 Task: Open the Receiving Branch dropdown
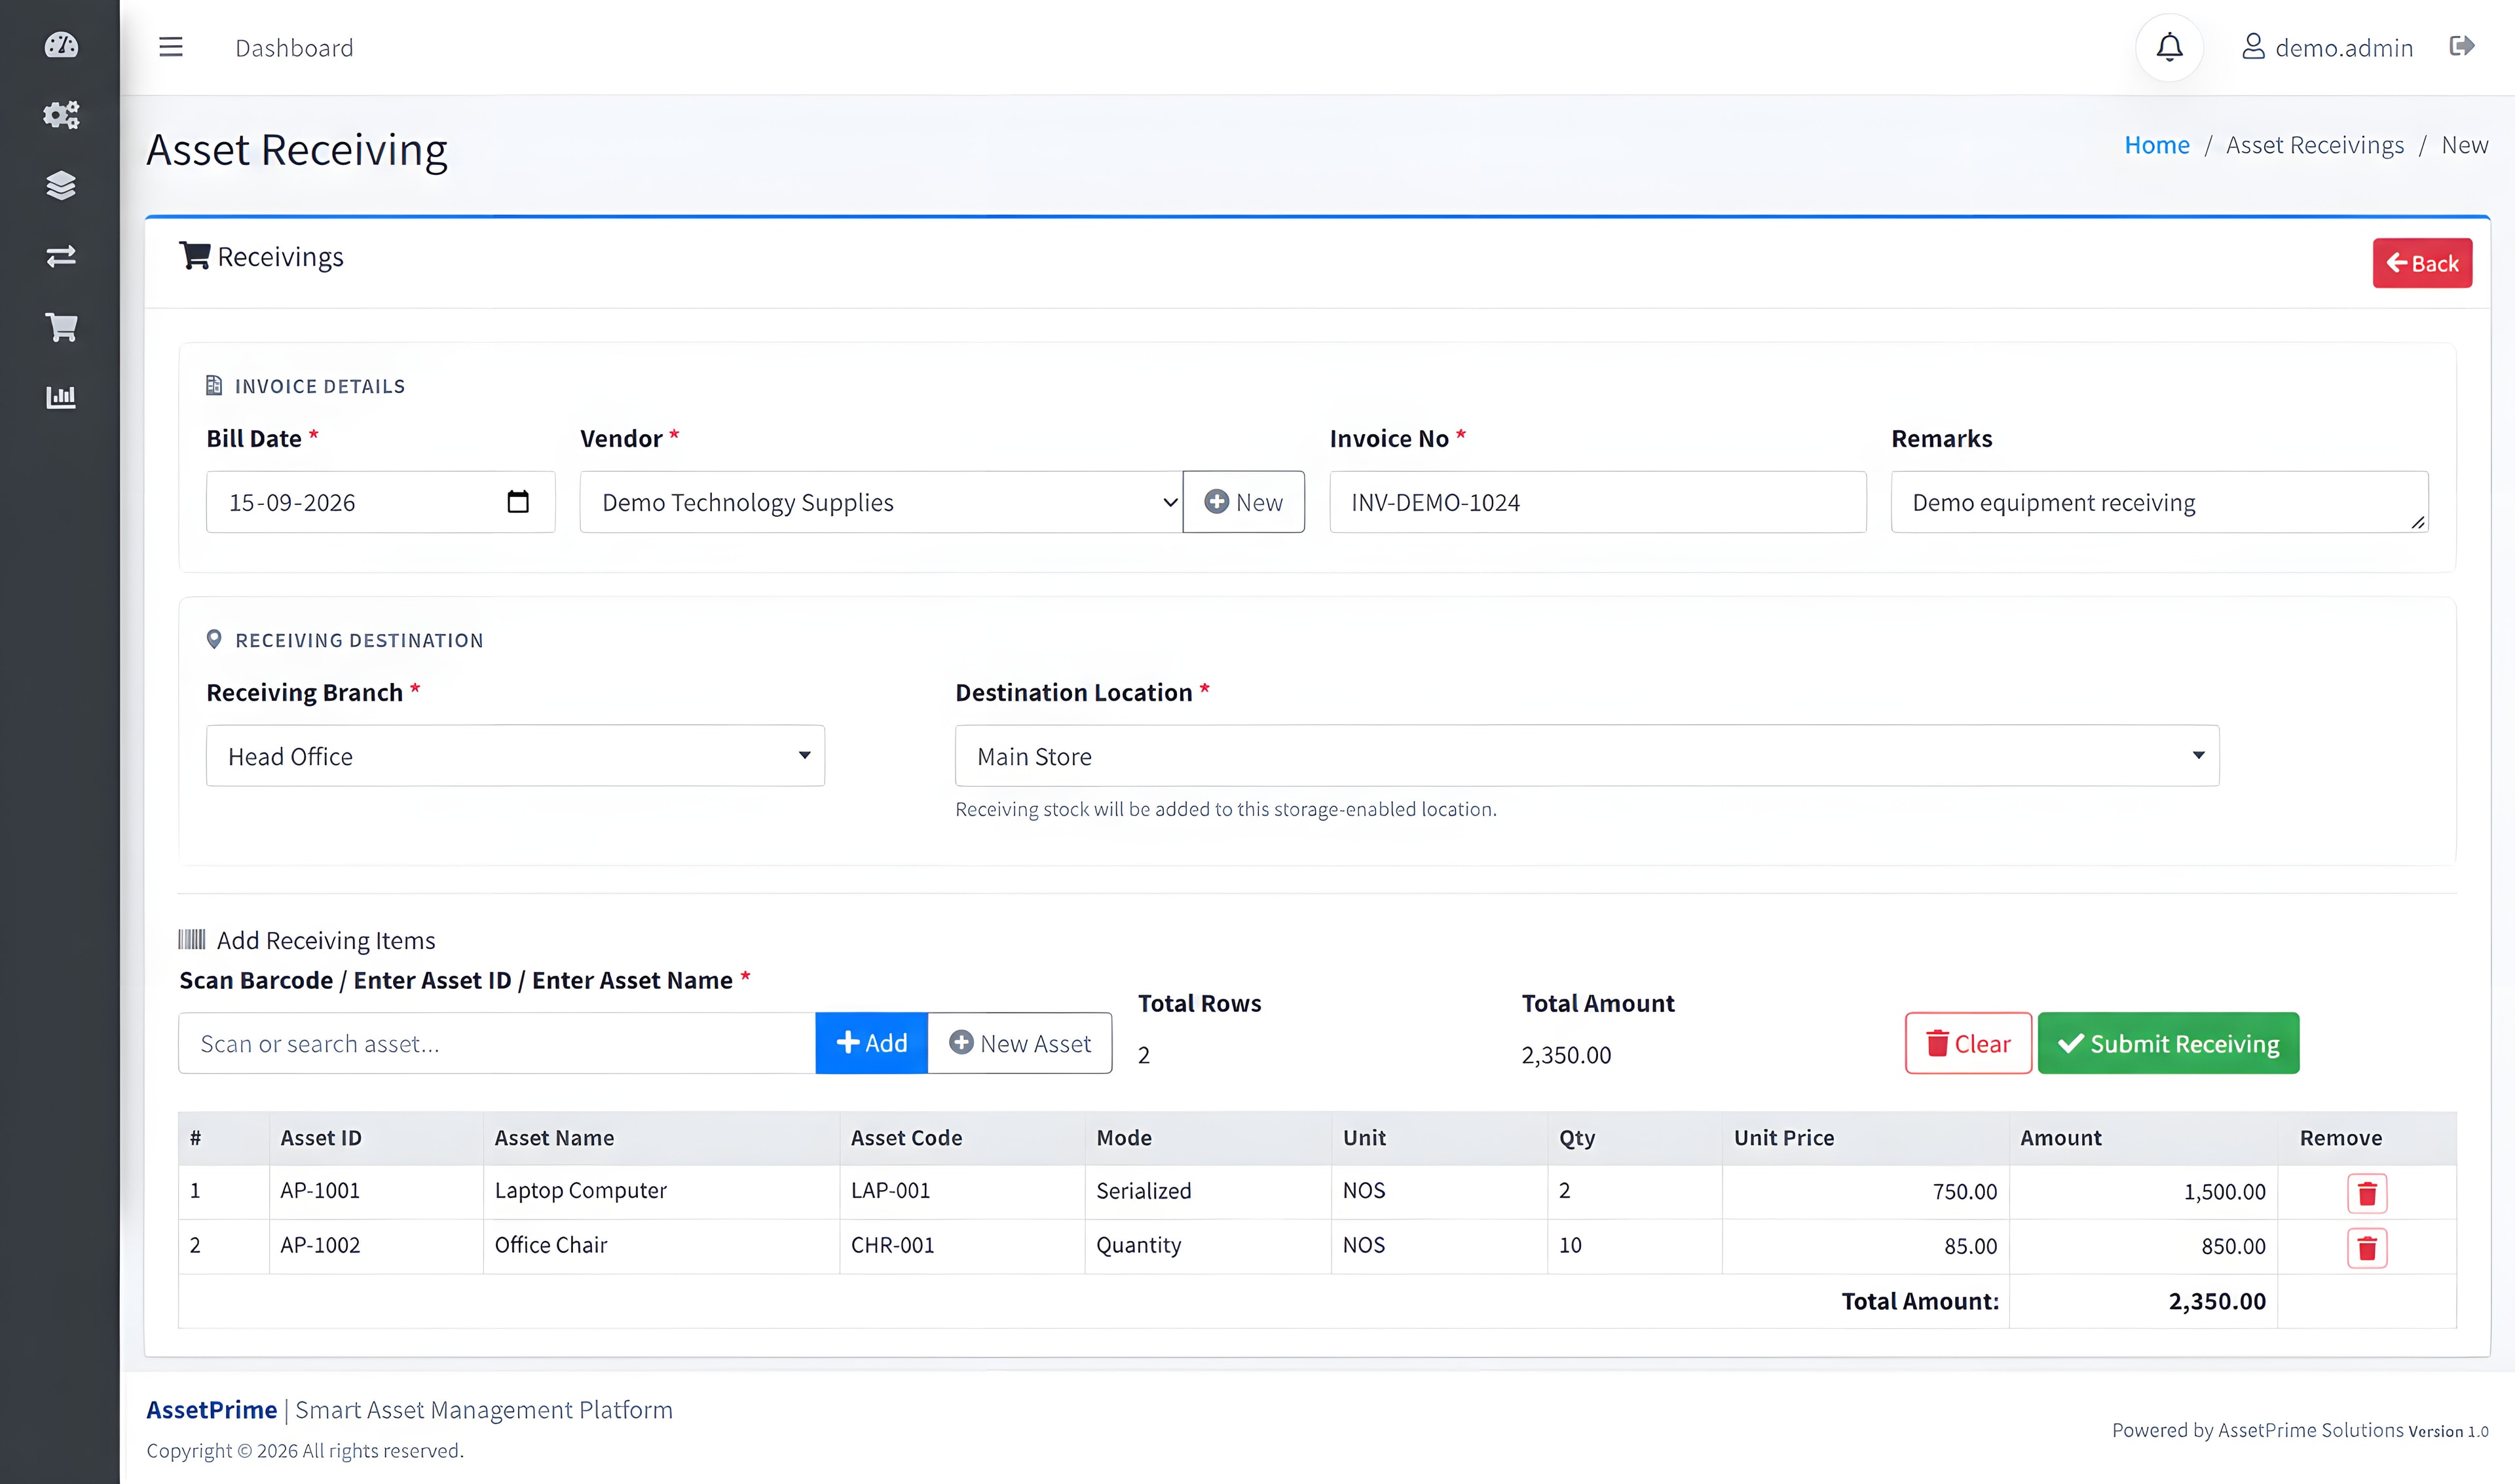pos(515,756)
